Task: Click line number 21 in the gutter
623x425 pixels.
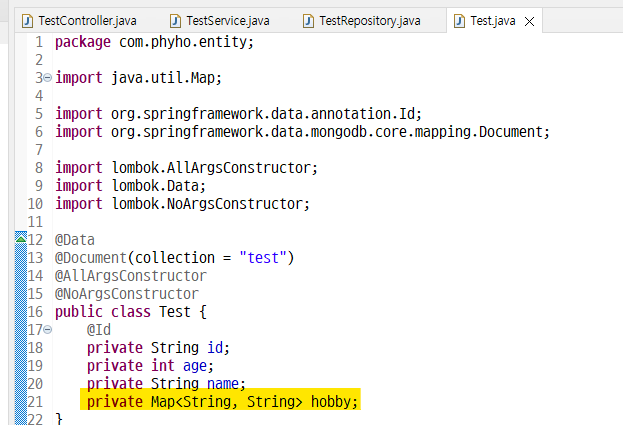Action: (x=35, y=402)
